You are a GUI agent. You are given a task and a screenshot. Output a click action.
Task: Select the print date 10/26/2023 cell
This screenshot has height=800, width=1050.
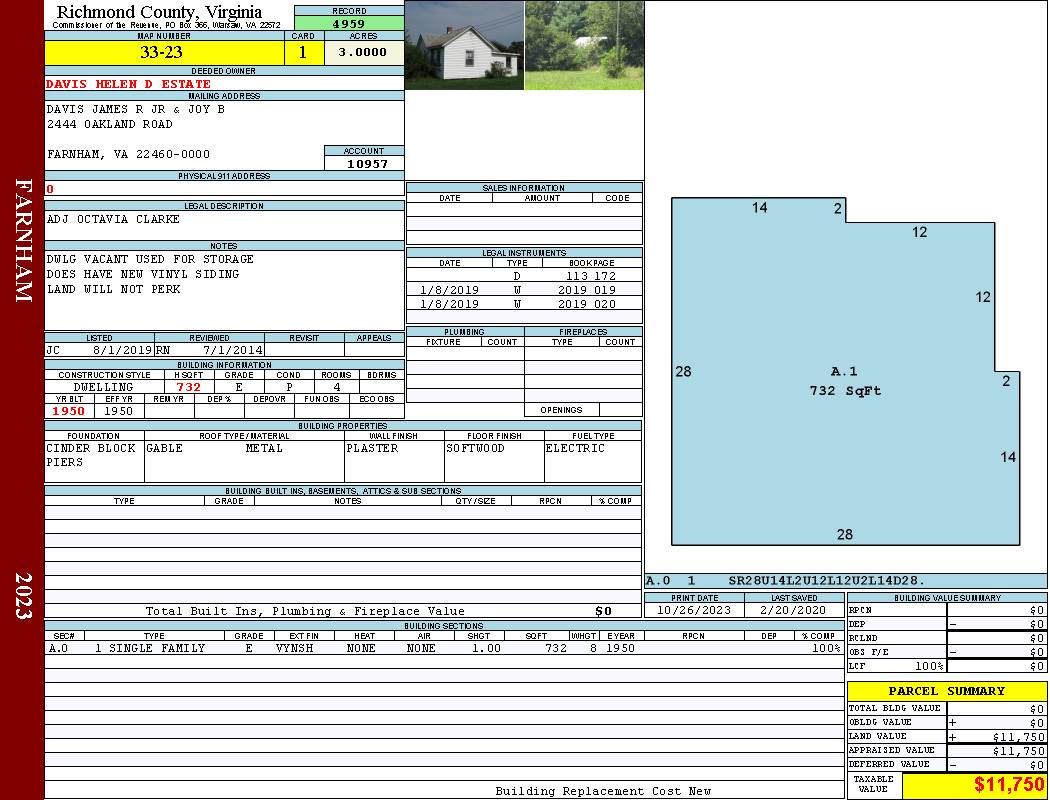pyautogui.click(x=694, y=610)
